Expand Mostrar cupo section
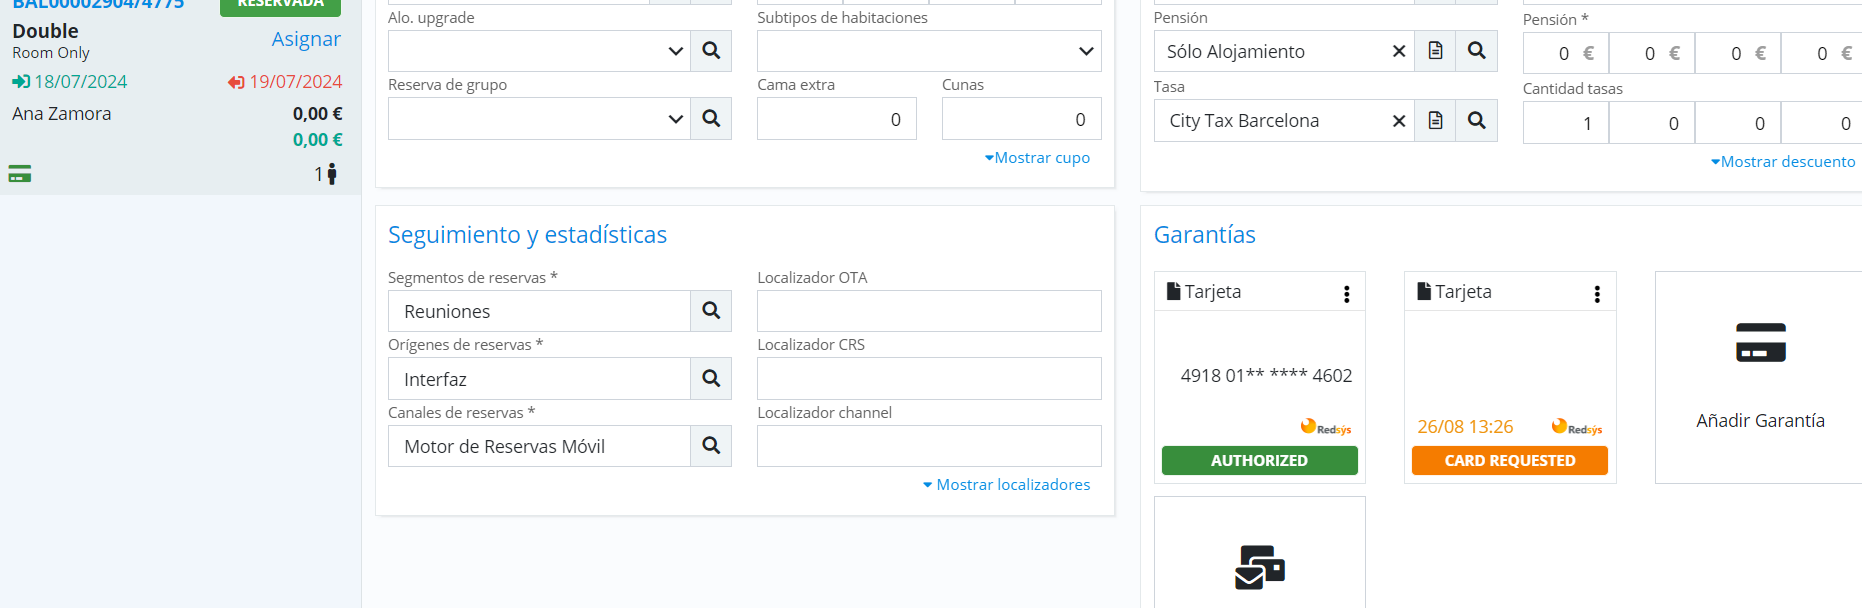The width and height of the screenshot is (1862, 608). pos(1037,158)
